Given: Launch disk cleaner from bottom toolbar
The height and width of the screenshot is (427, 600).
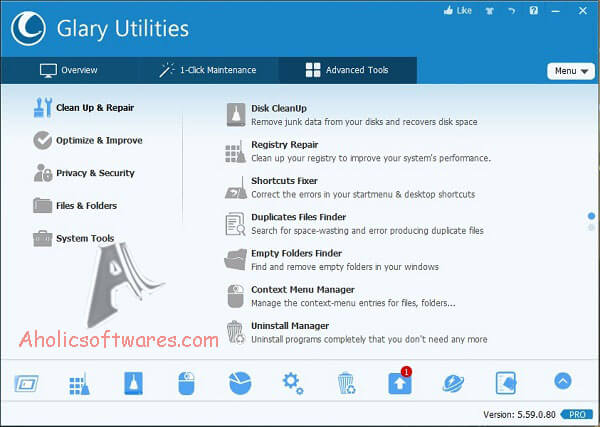Looking at the screenshot, I should click(x=134, y=383).
